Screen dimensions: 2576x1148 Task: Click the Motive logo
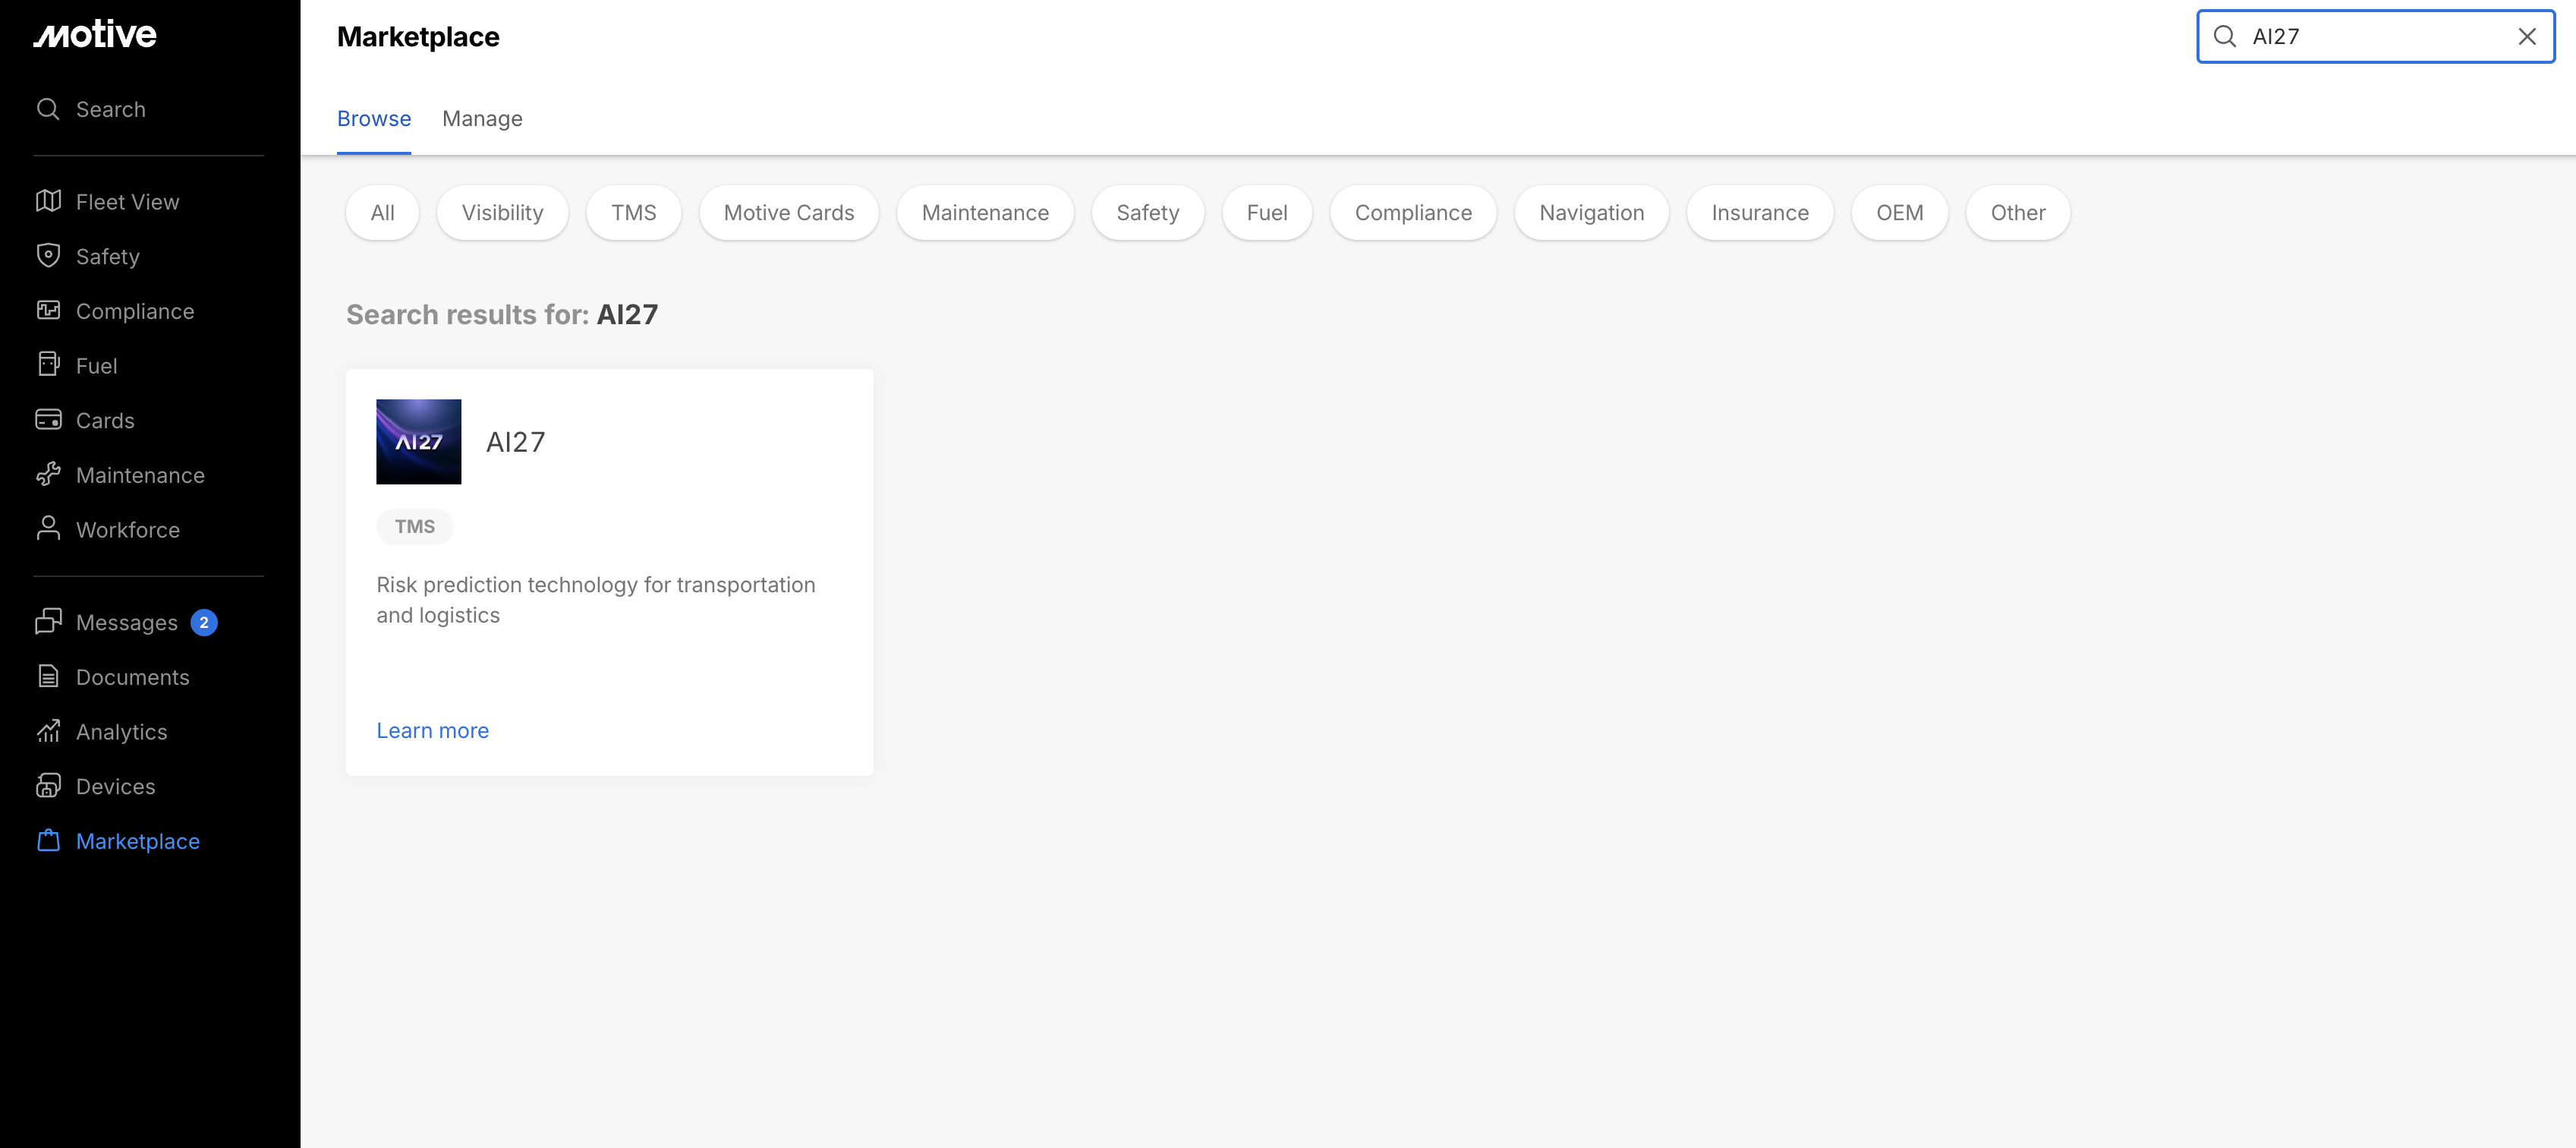pos(95,35)
